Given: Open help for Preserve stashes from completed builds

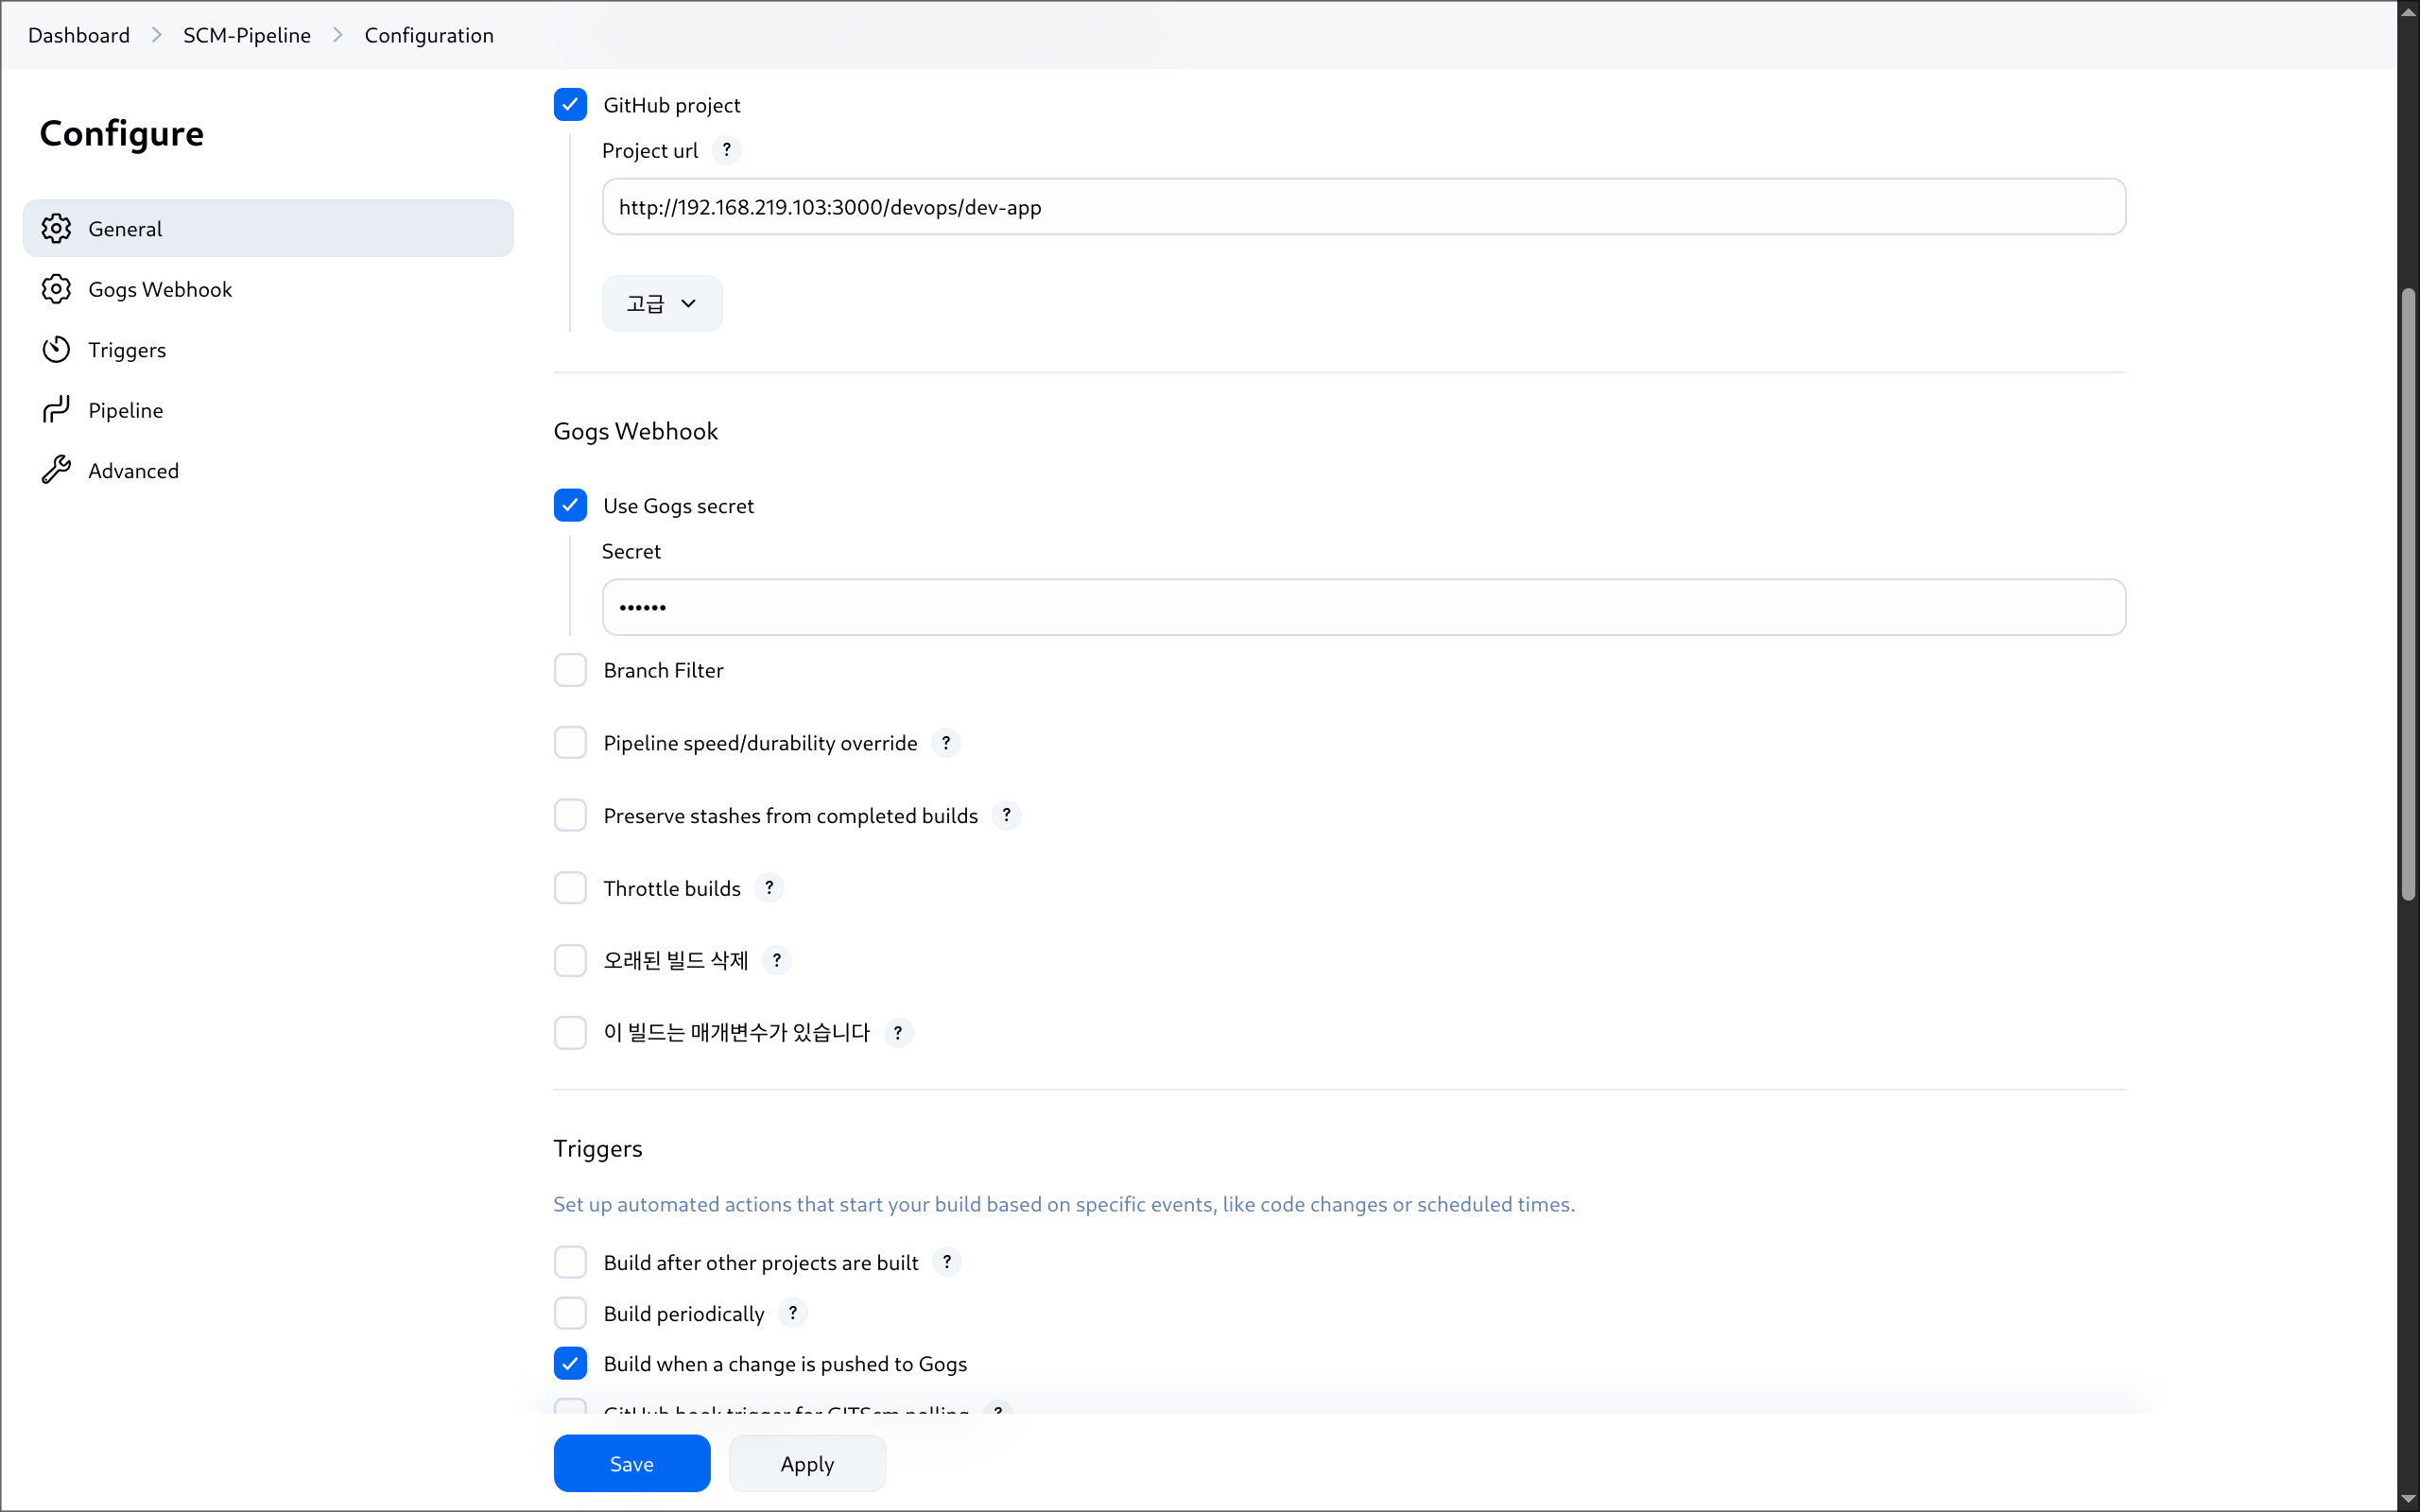Looking at the screenshot, I should click(x=1007, y=815).
